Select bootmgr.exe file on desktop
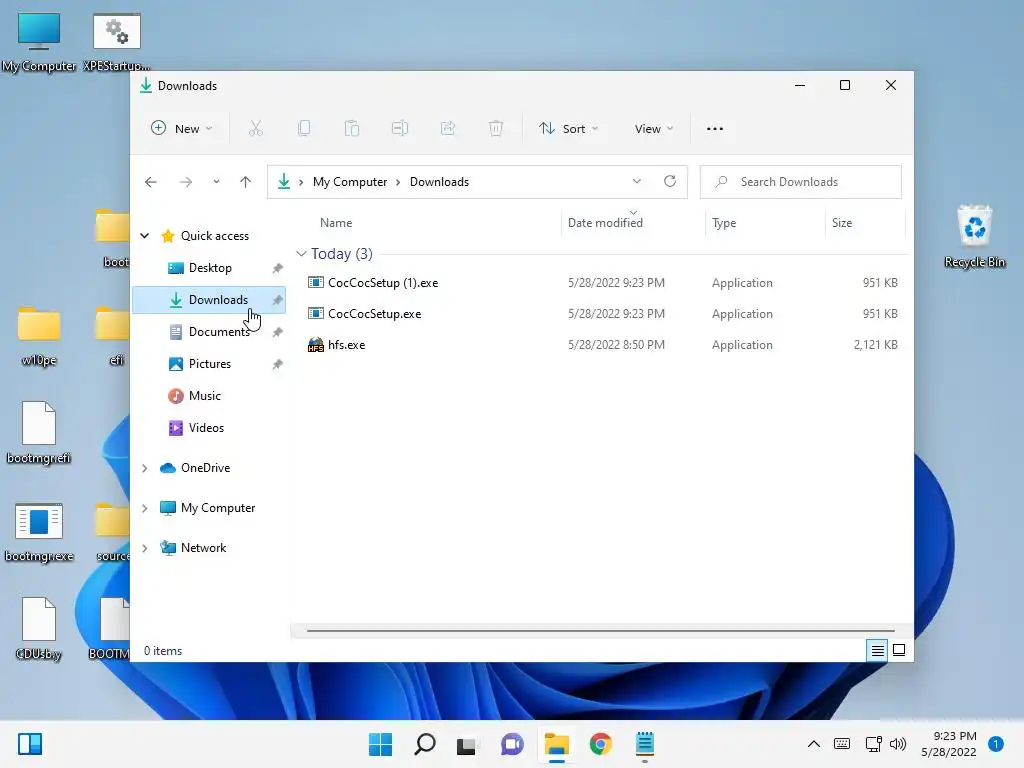 pyautogui.click(x=39, y=532)
